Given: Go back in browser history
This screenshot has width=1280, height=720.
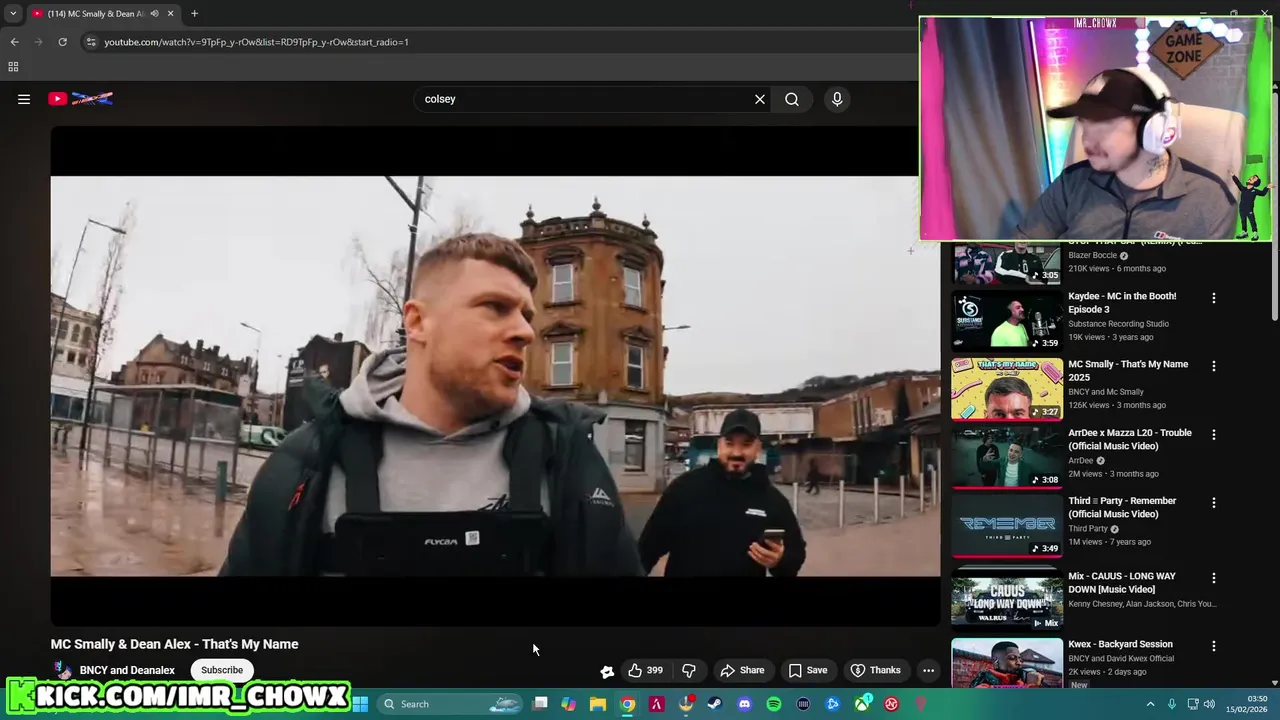Looking at the screenshot, I should click(14, 42).
